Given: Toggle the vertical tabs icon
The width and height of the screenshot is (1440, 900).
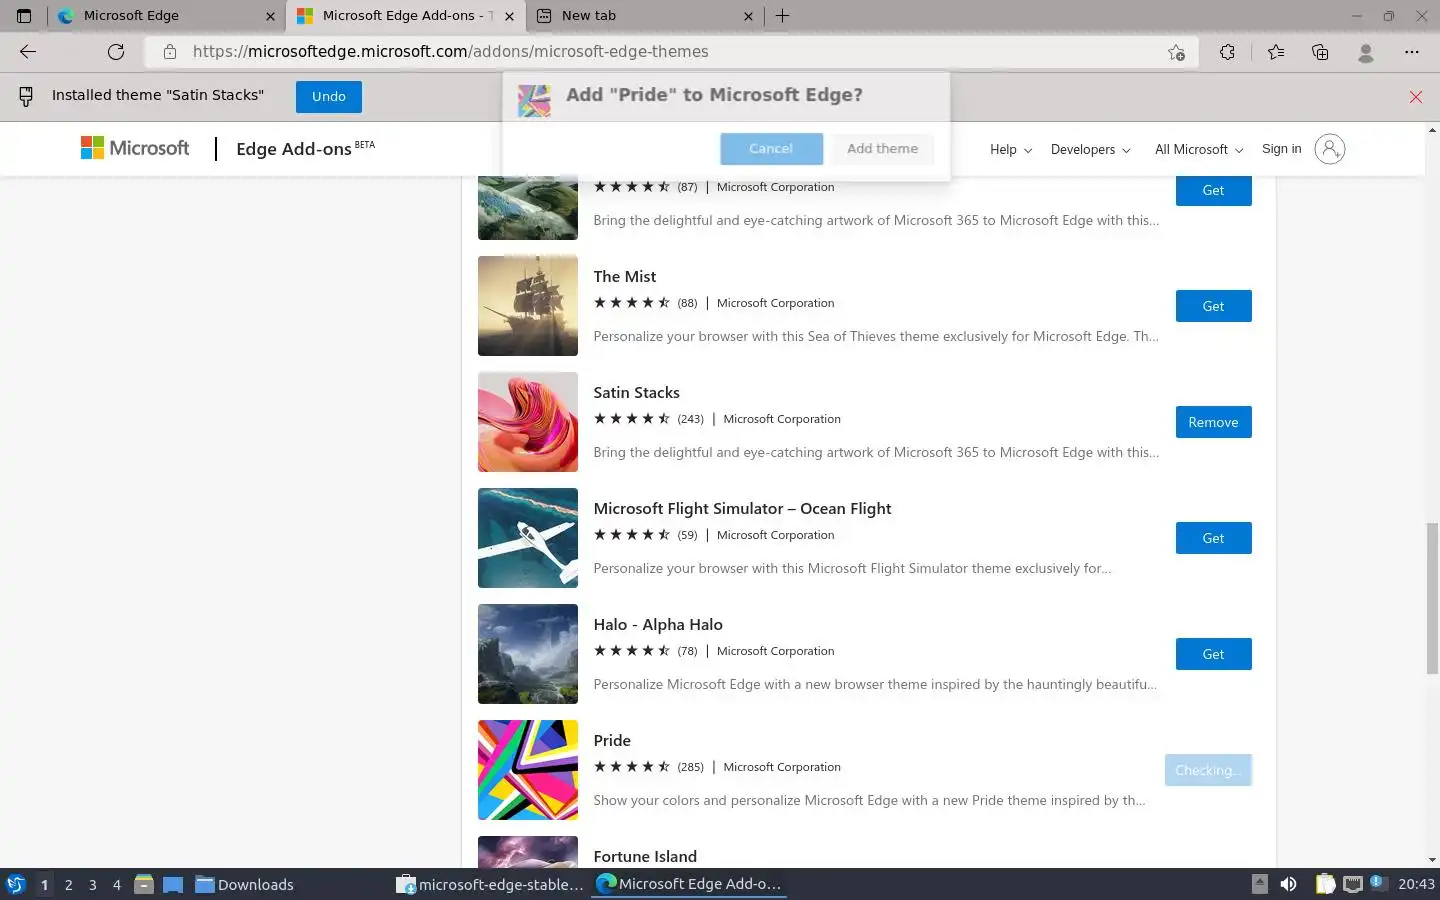Looking at the screenshot, I should 24,16.
